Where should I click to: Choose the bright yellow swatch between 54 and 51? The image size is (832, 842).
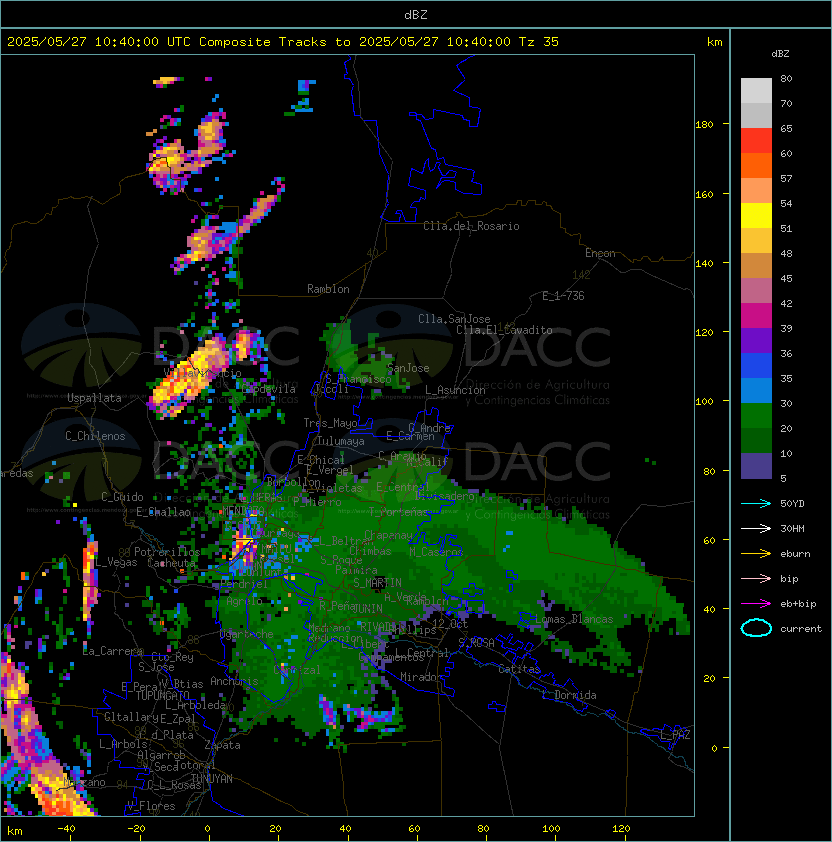756,215
